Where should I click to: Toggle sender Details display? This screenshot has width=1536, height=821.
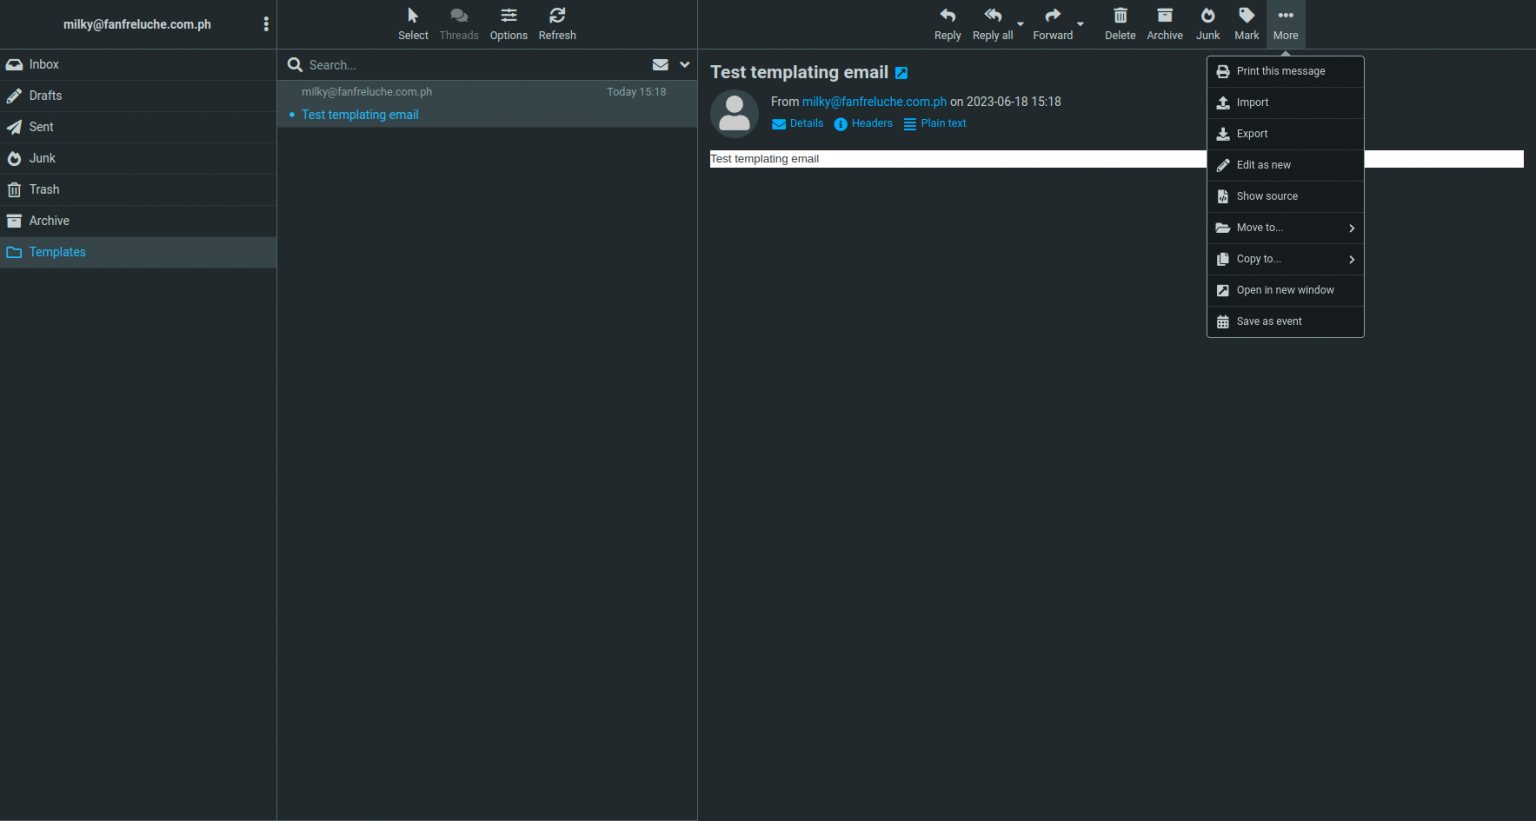tap(798, 124)
